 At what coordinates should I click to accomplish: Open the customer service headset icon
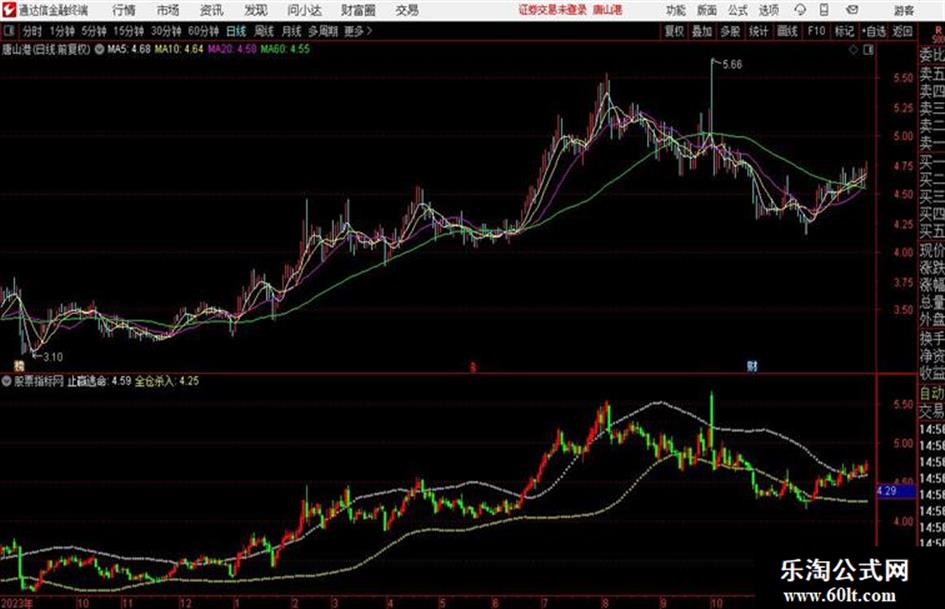(x=800, y=10)
